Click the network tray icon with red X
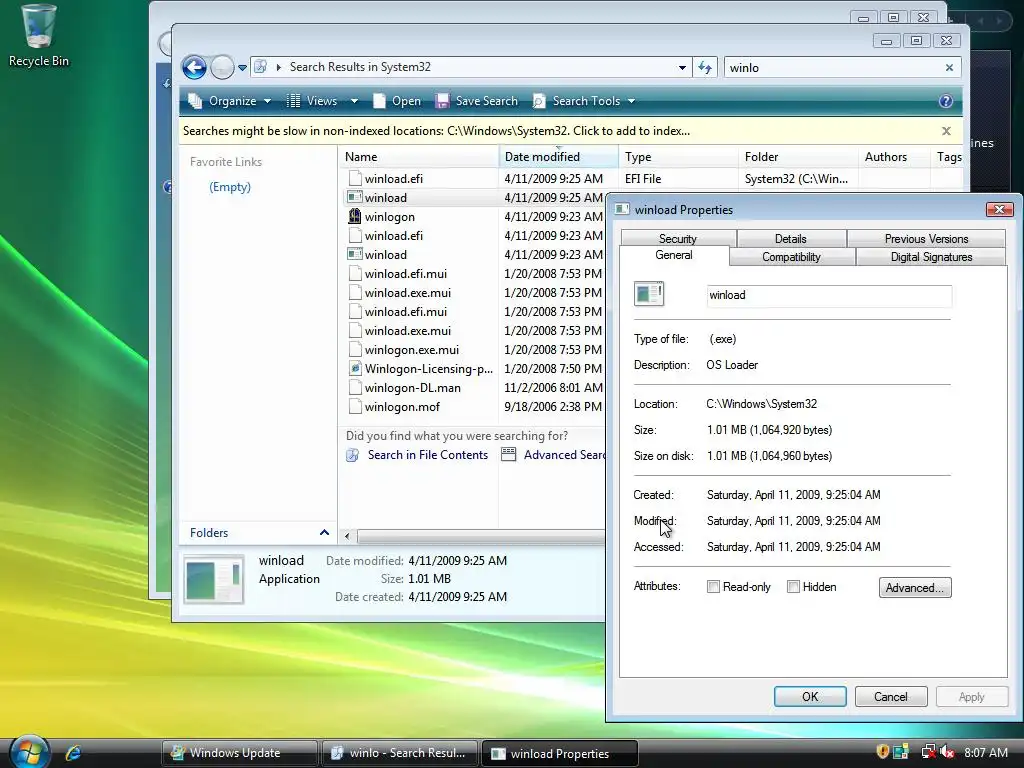This screenshot has height=768, width=1024. point(927,752)
